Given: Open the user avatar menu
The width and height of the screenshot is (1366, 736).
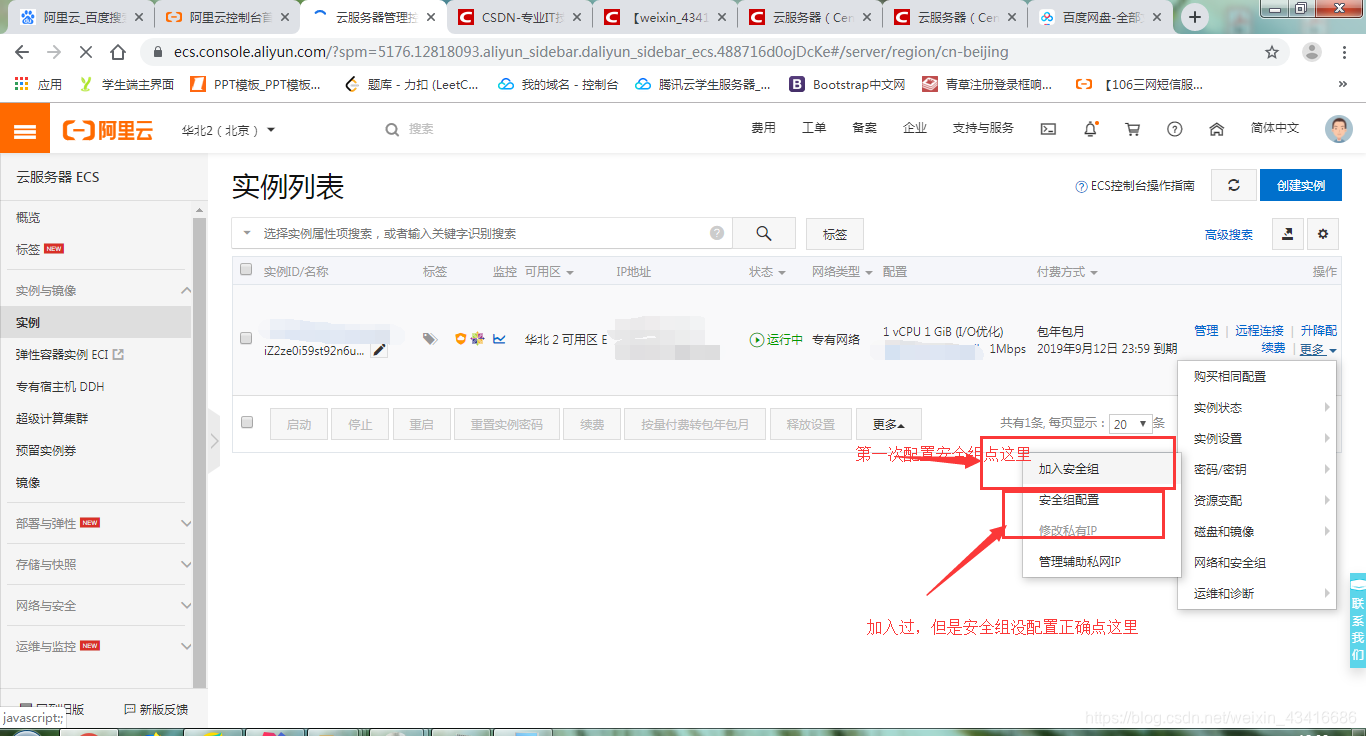Looking at the screenshot, I should pyautogui.click(x=1338, y=129).
